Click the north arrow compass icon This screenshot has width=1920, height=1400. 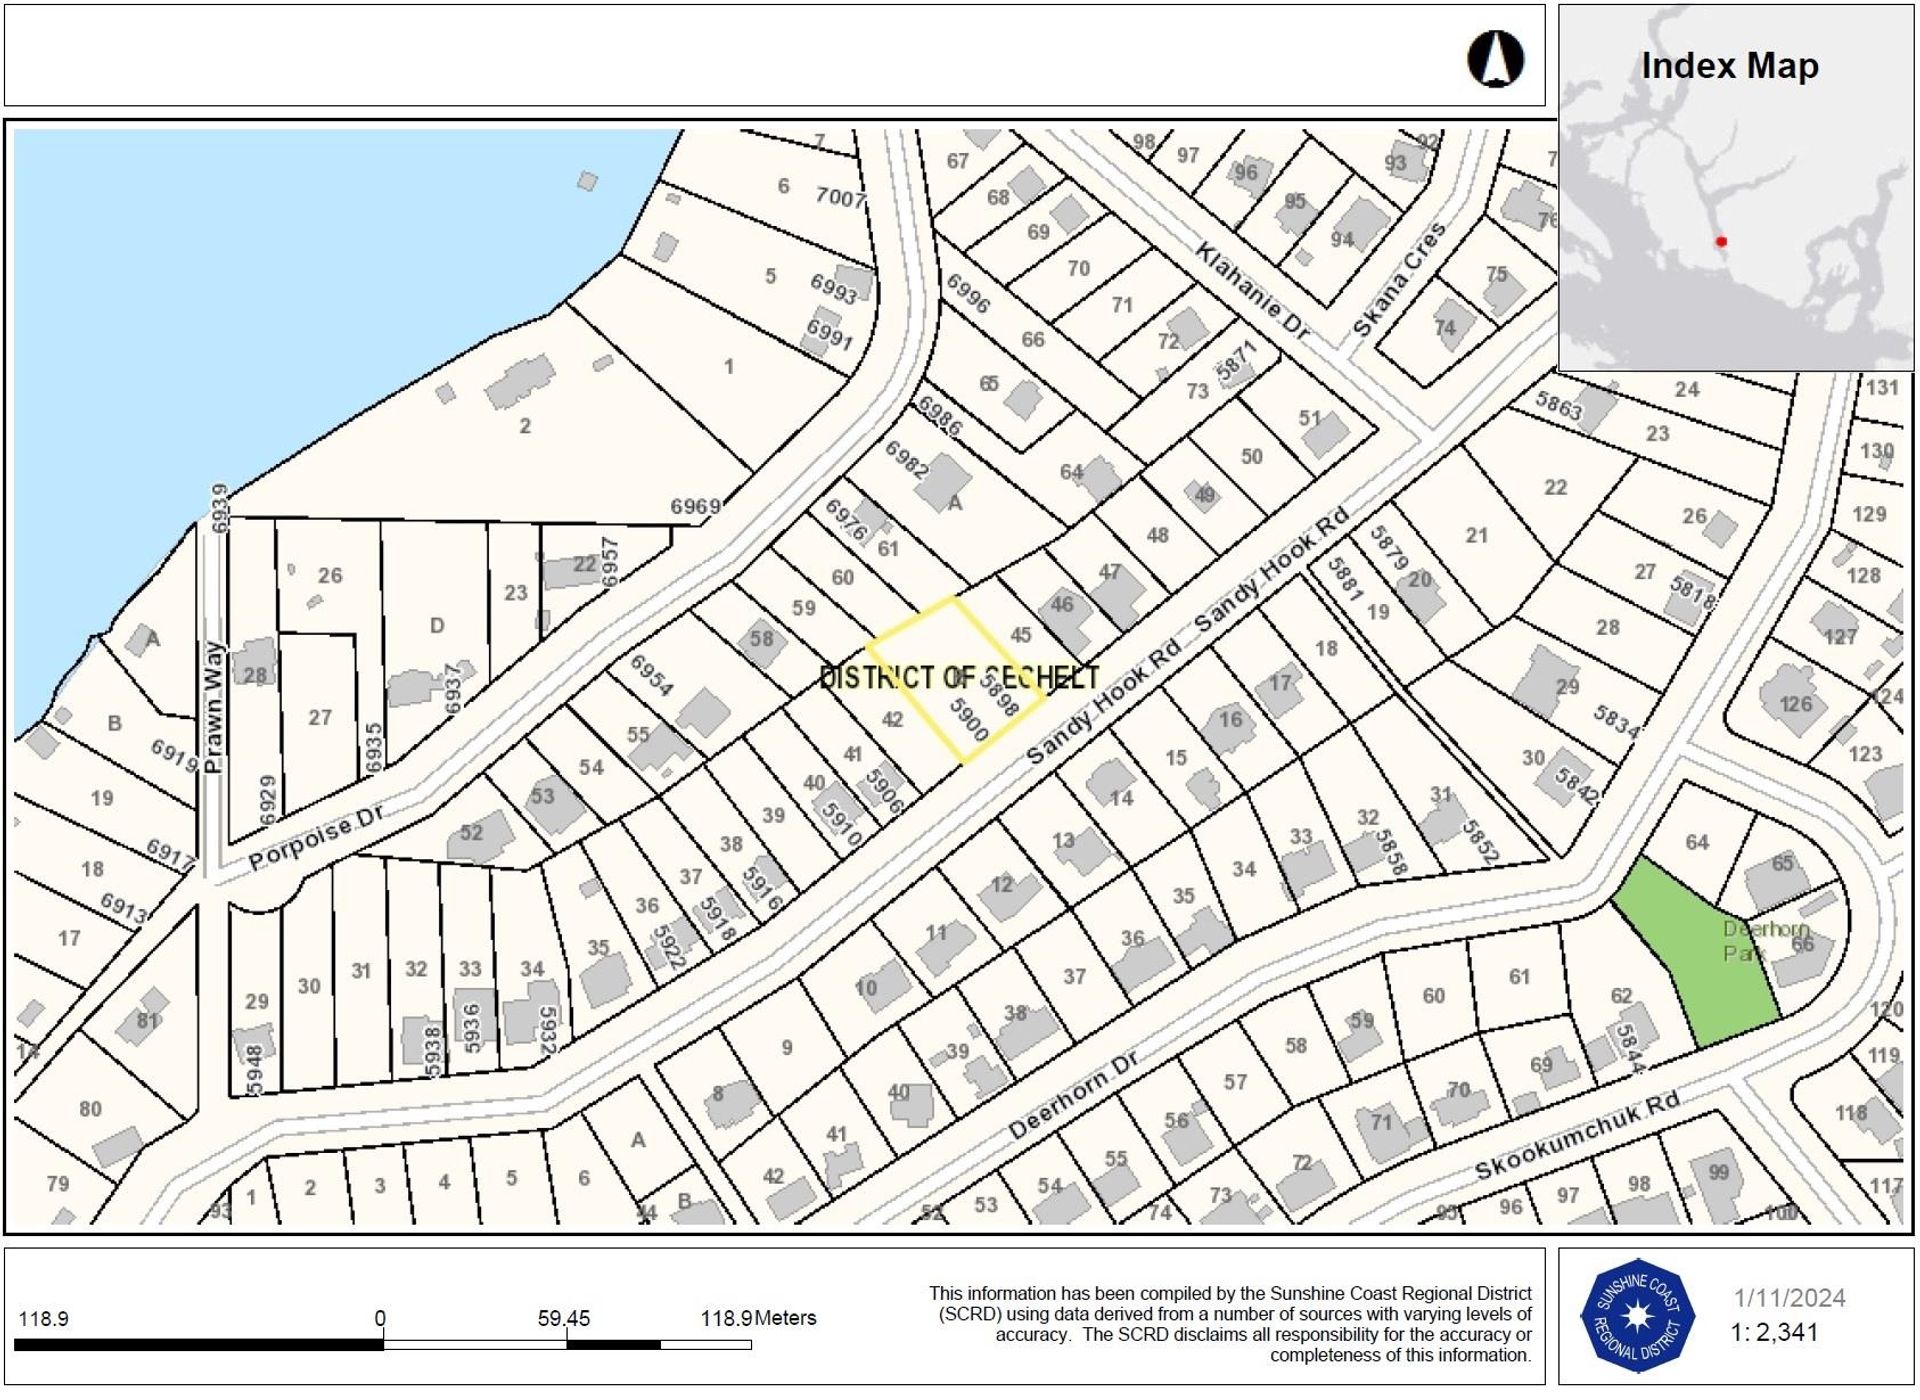(1495, 58)
